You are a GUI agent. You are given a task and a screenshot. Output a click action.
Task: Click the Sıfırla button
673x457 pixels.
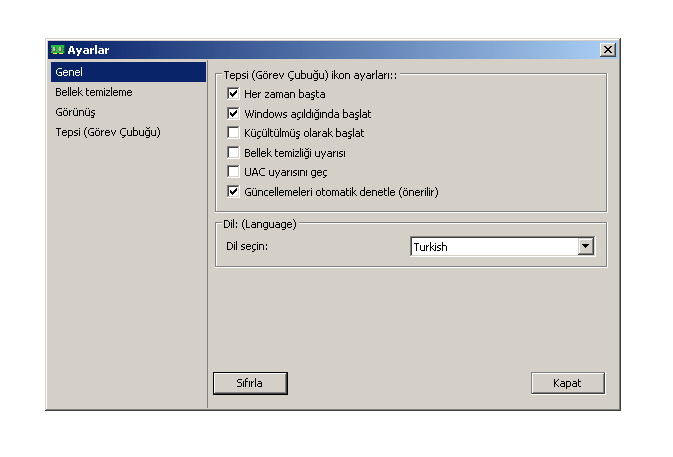click(250, 383)
